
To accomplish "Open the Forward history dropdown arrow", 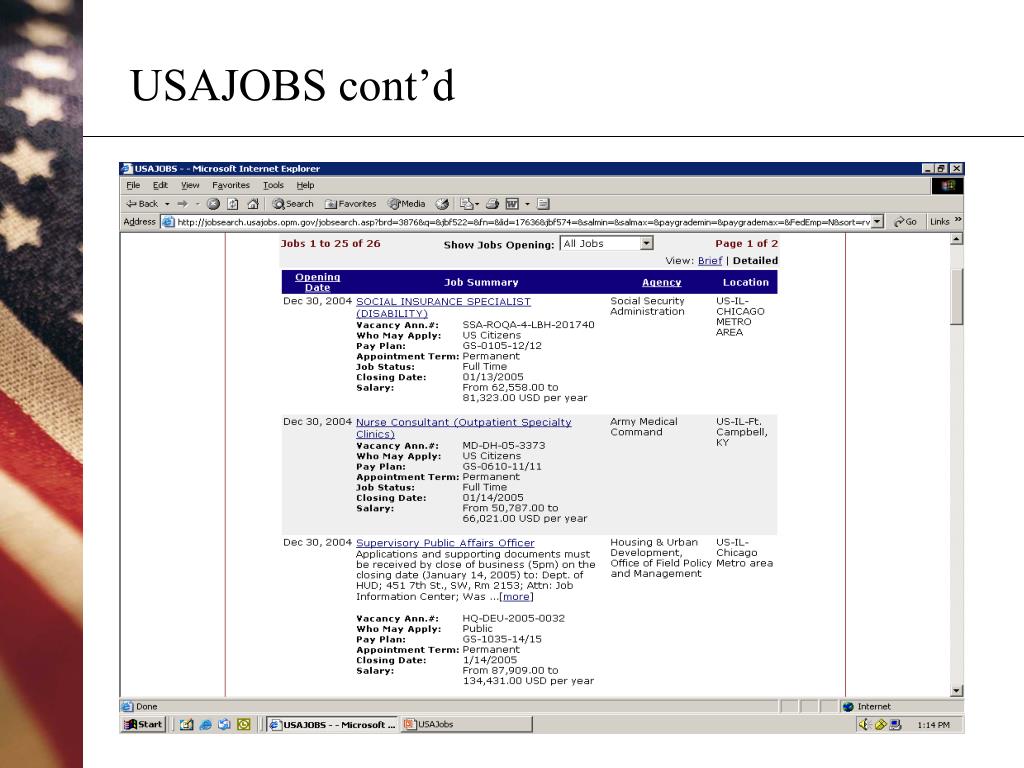I will point(197,204).
